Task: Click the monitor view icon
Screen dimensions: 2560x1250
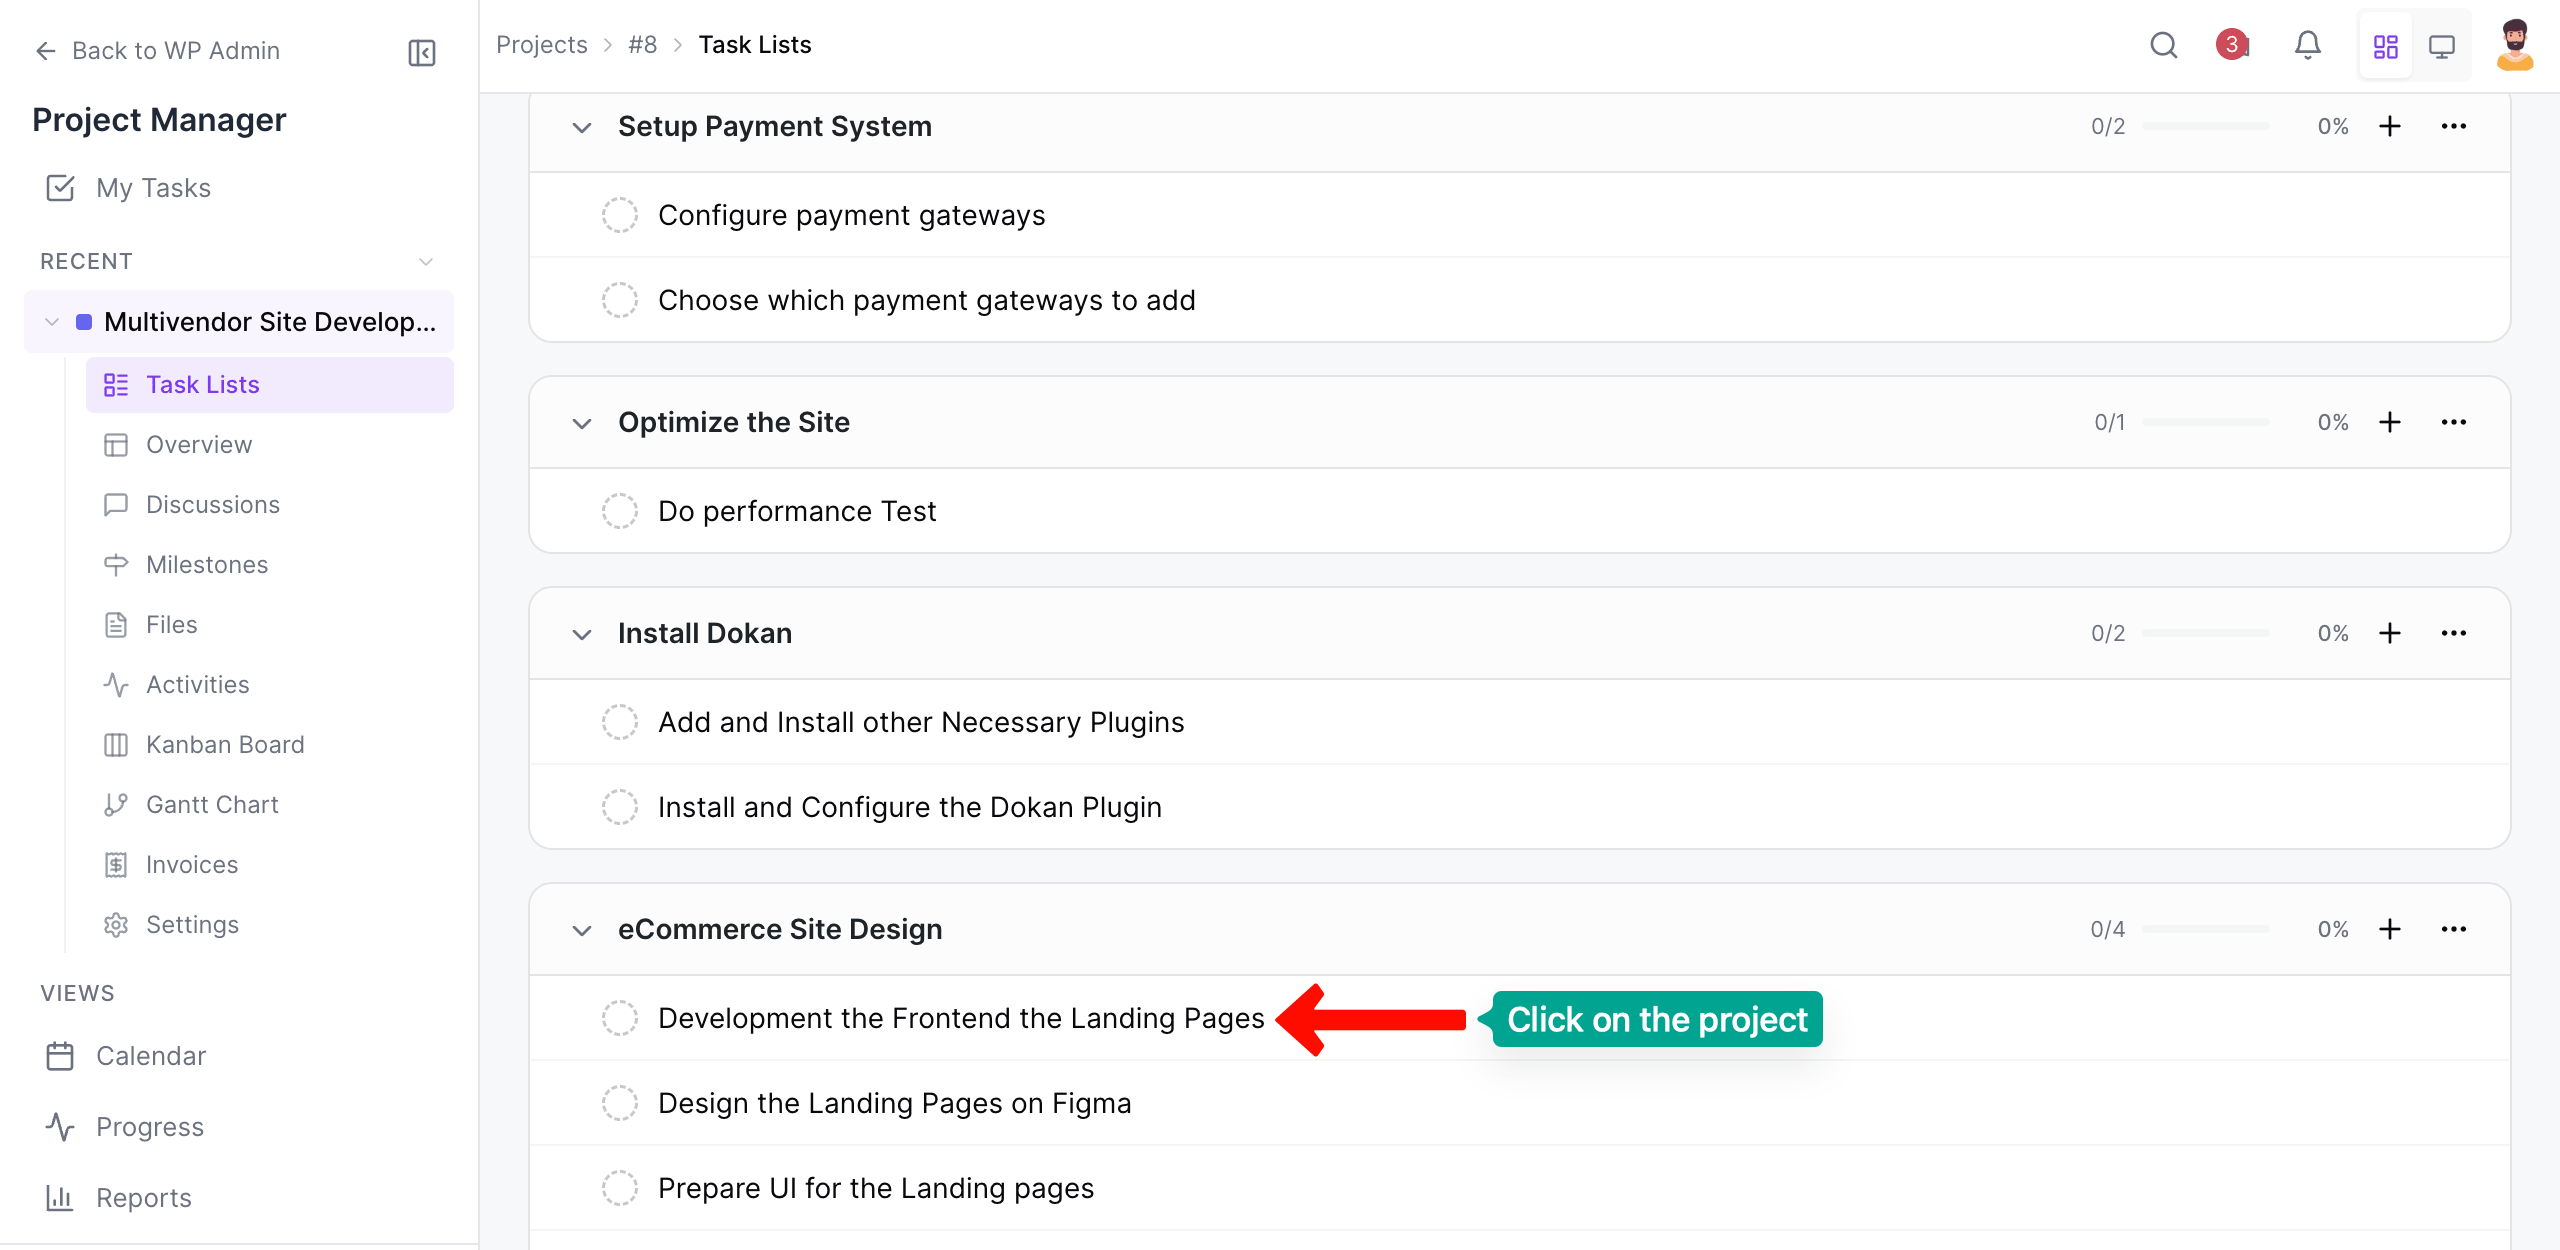Action: point(2441,46)
